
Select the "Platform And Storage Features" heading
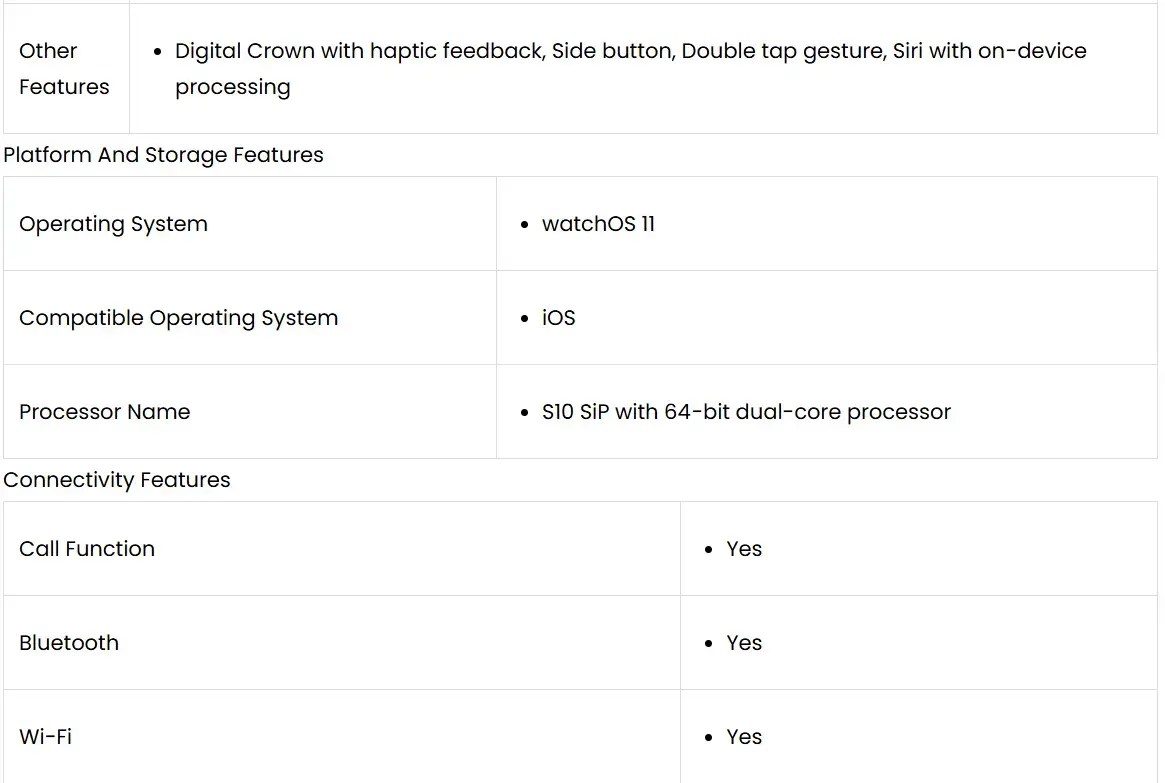164,155
